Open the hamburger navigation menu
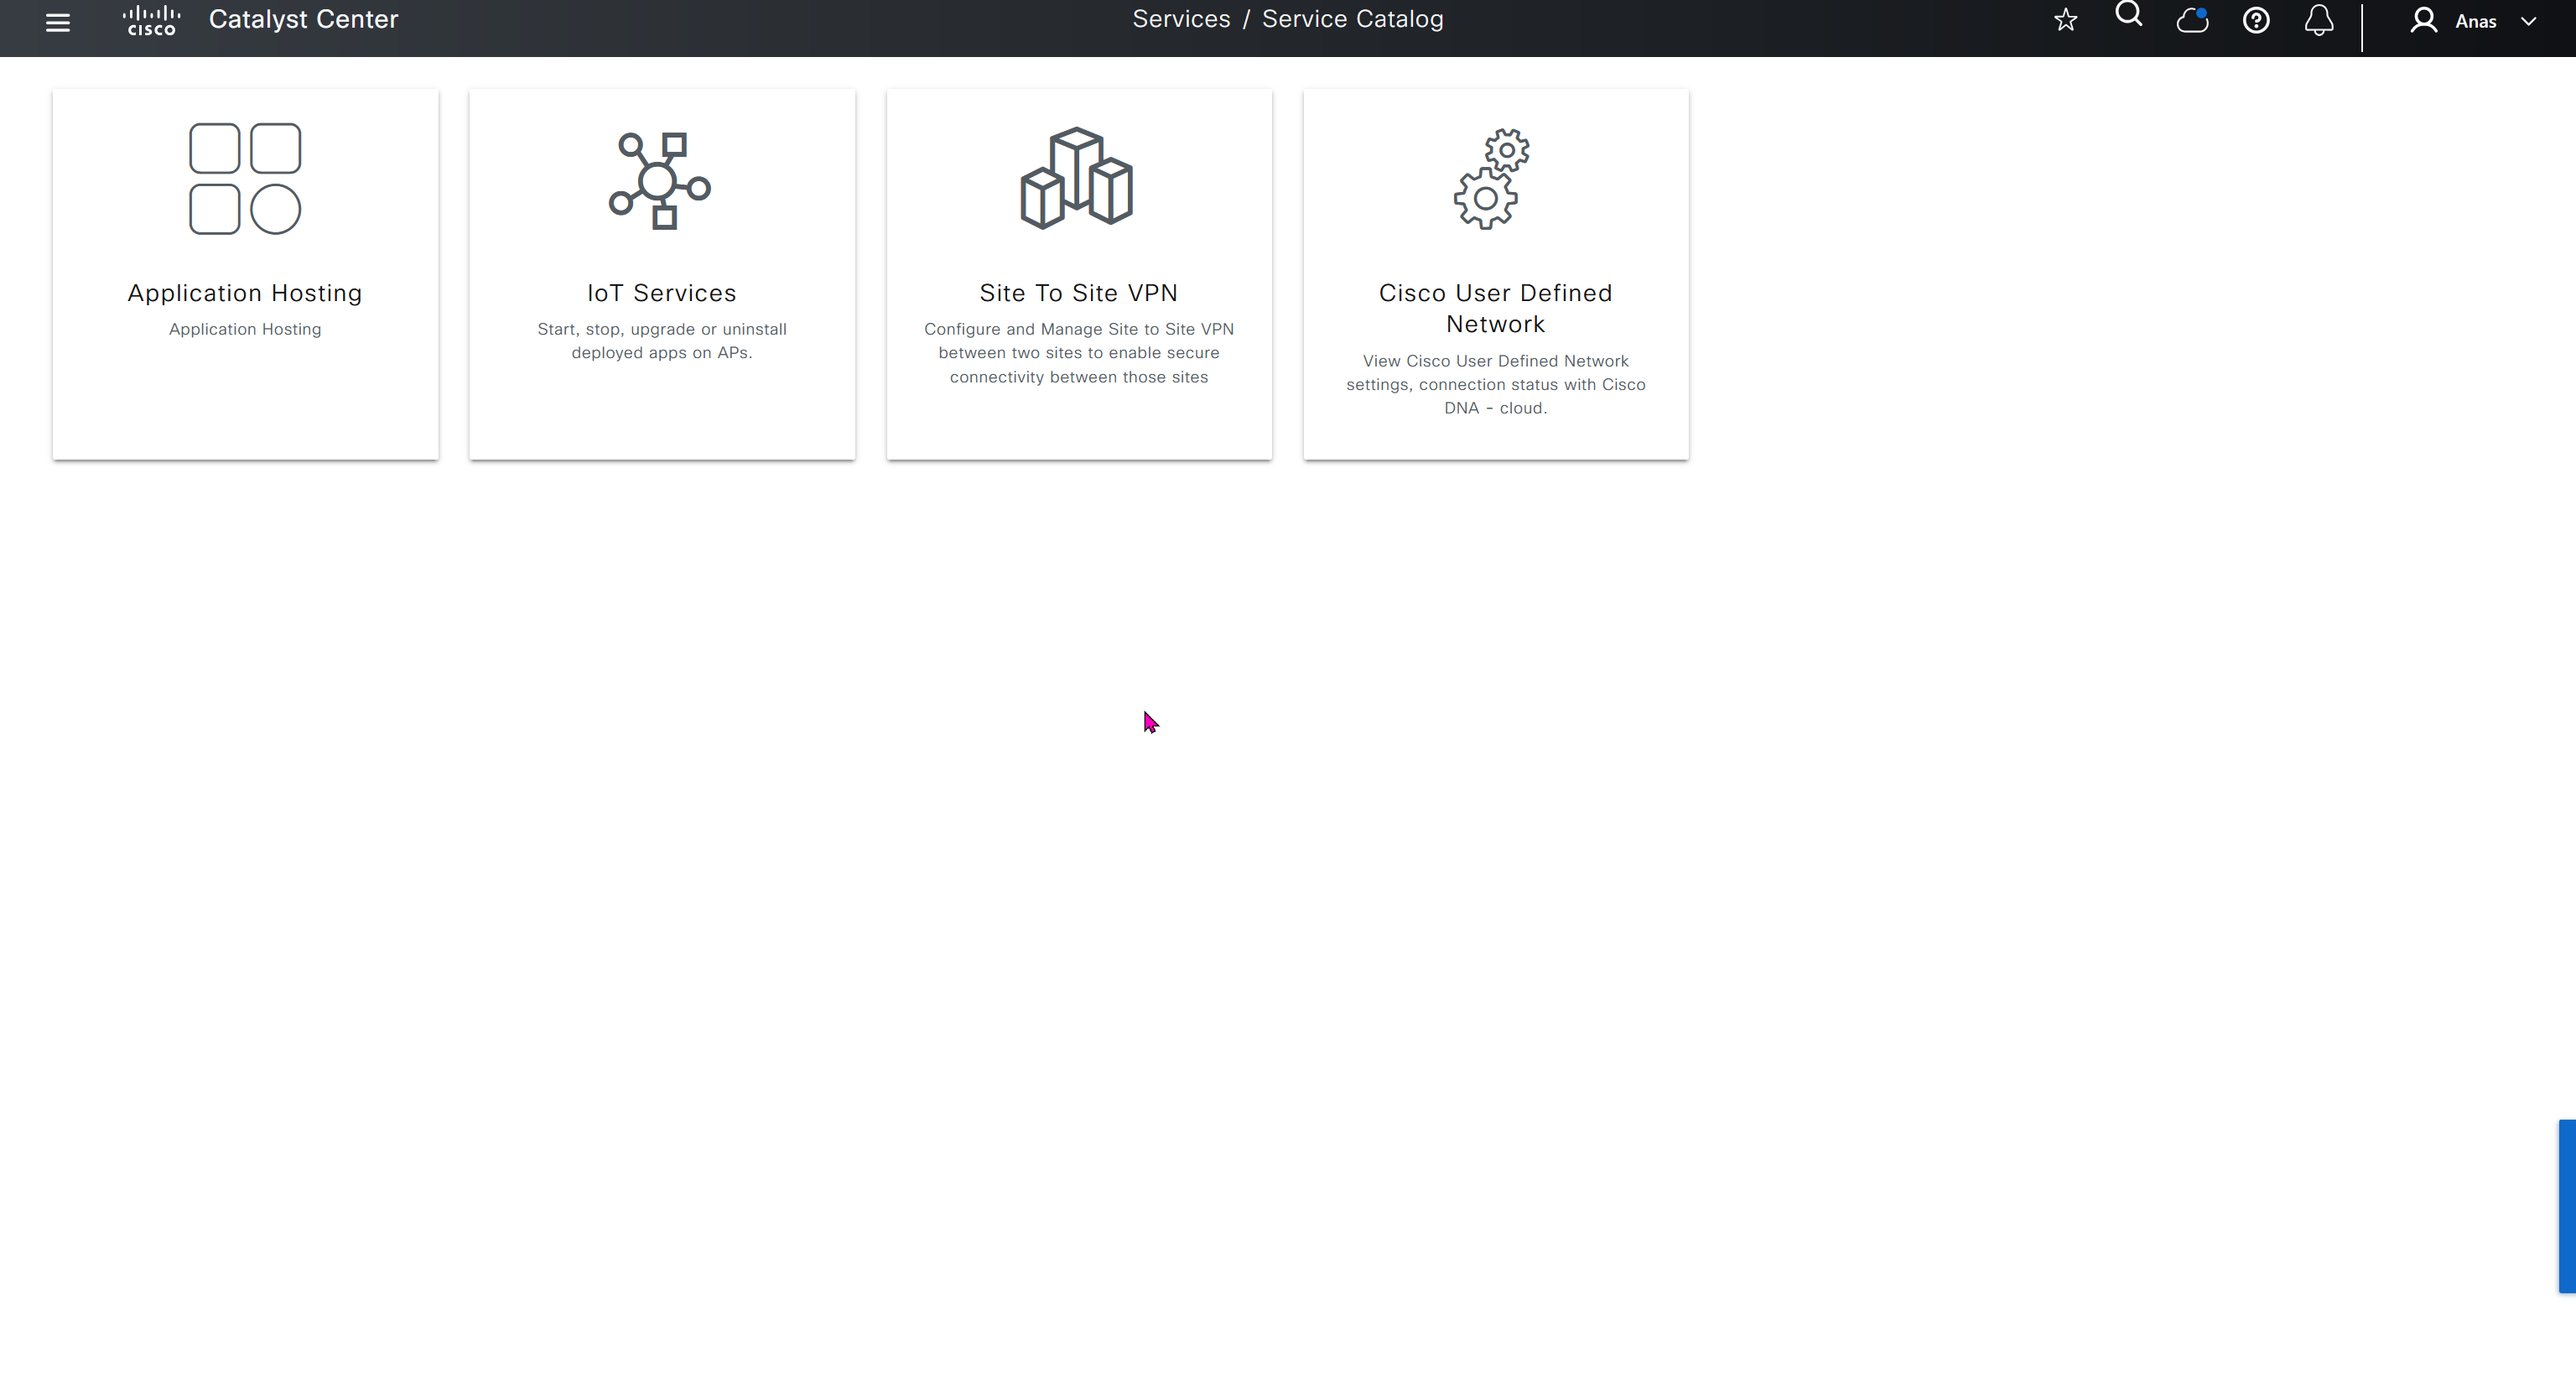 [x=58, y=22]
